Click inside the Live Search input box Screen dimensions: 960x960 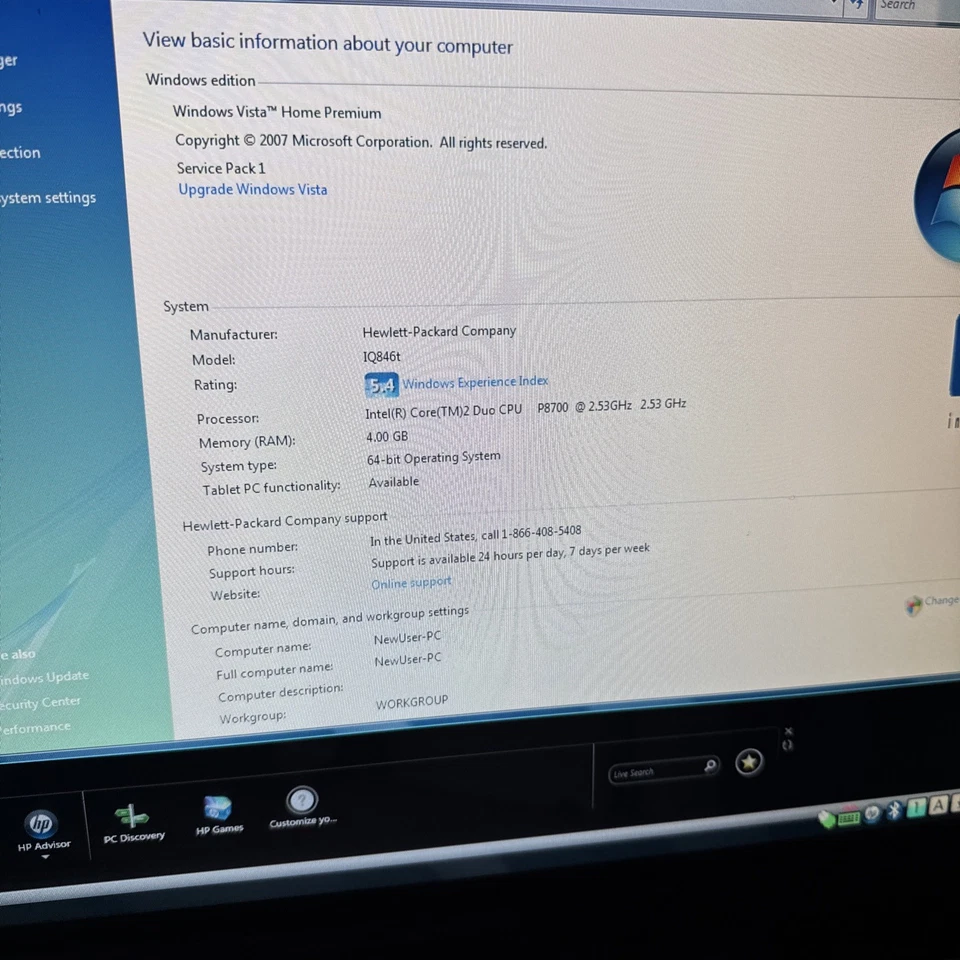point(660,770)
